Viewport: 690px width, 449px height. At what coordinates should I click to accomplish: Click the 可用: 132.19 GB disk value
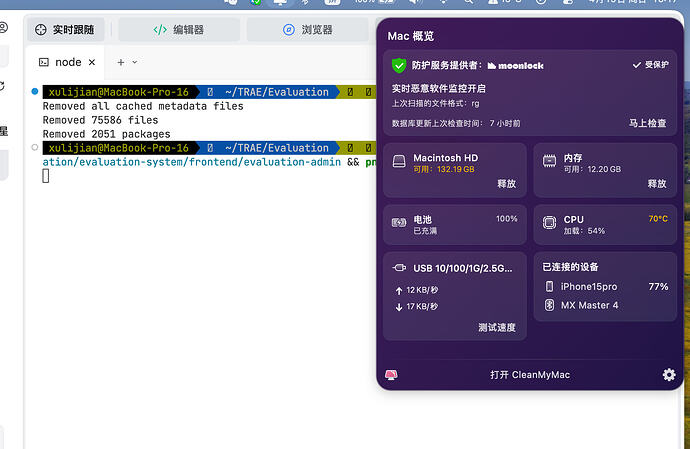click(x=444, y=169)
